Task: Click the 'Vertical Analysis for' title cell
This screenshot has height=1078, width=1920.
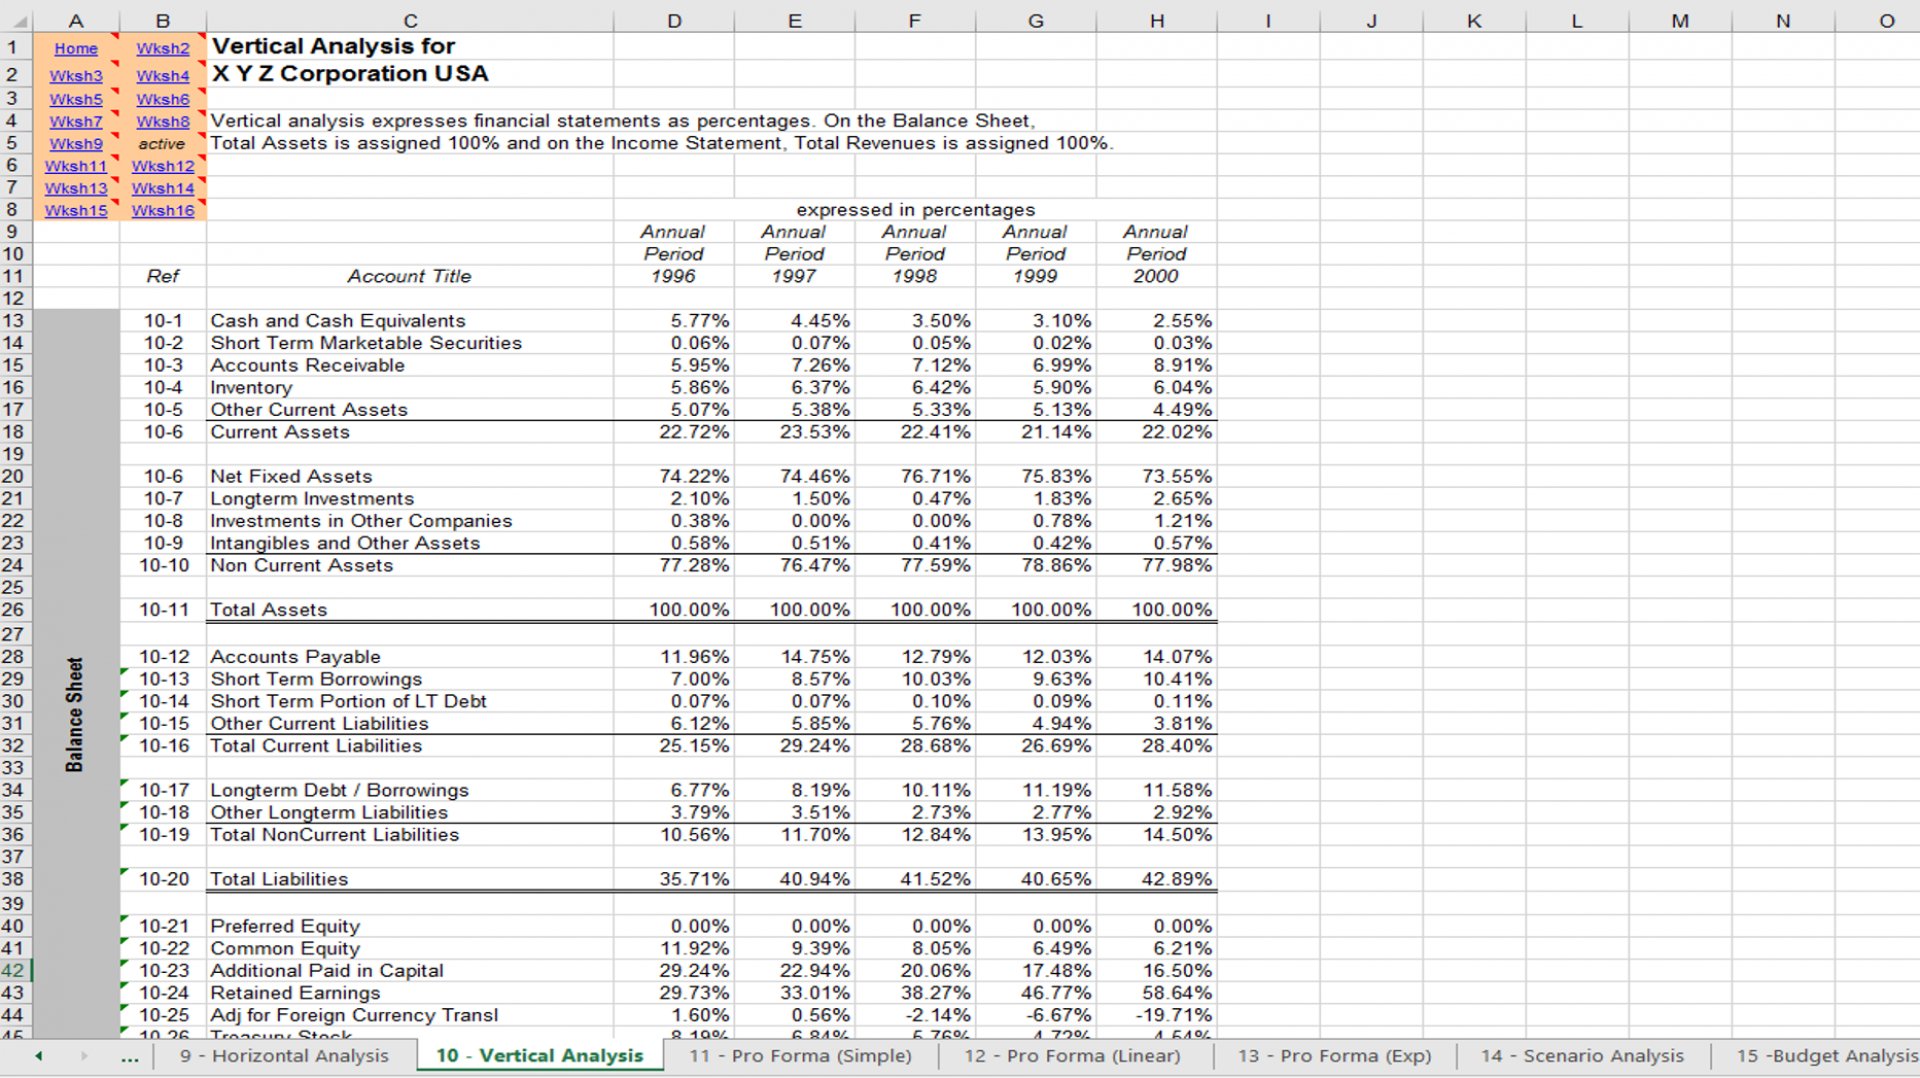Action: (410, 47)
